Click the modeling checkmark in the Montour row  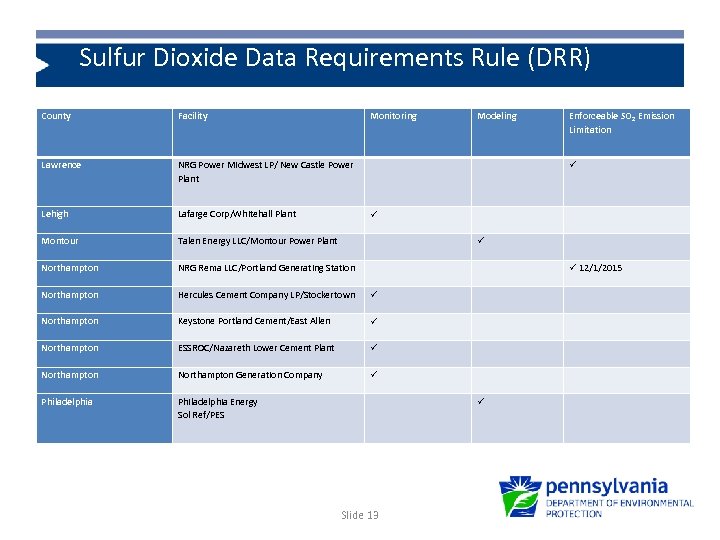(x=481, y=240)
